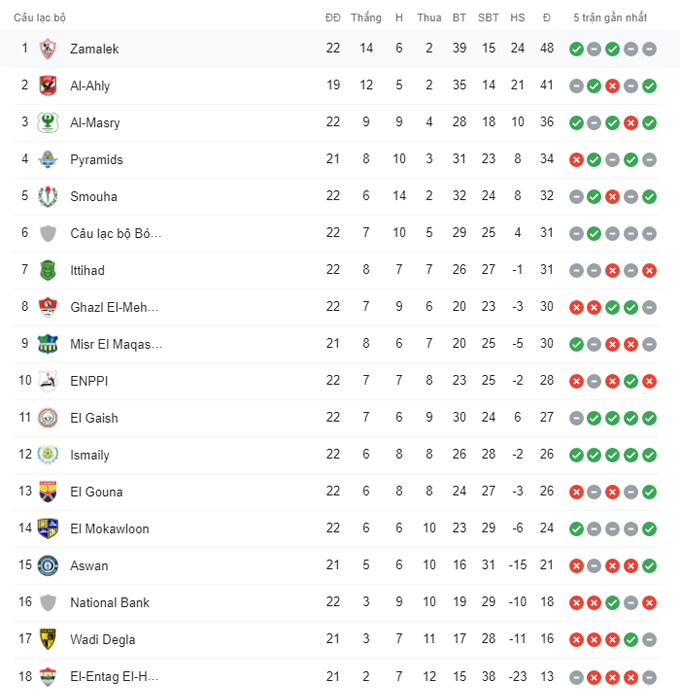Open the Zamalek team link
This screenshot has width=680, height=700.
[94, 49]
